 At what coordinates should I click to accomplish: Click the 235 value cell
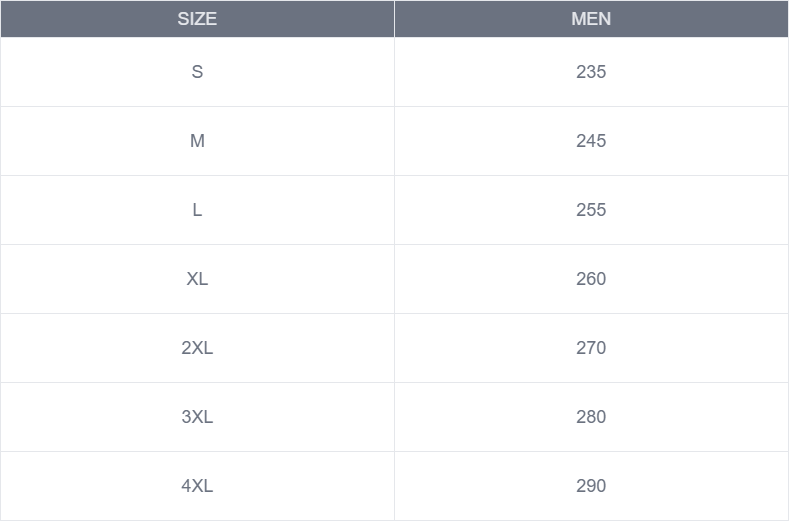(x=591, y=72)
